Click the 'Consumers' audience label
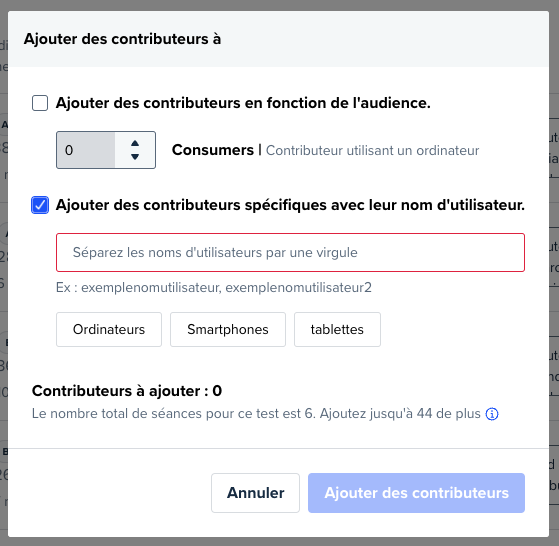The image size is (559, 546). pyautogui.click(x=213, y=150)
